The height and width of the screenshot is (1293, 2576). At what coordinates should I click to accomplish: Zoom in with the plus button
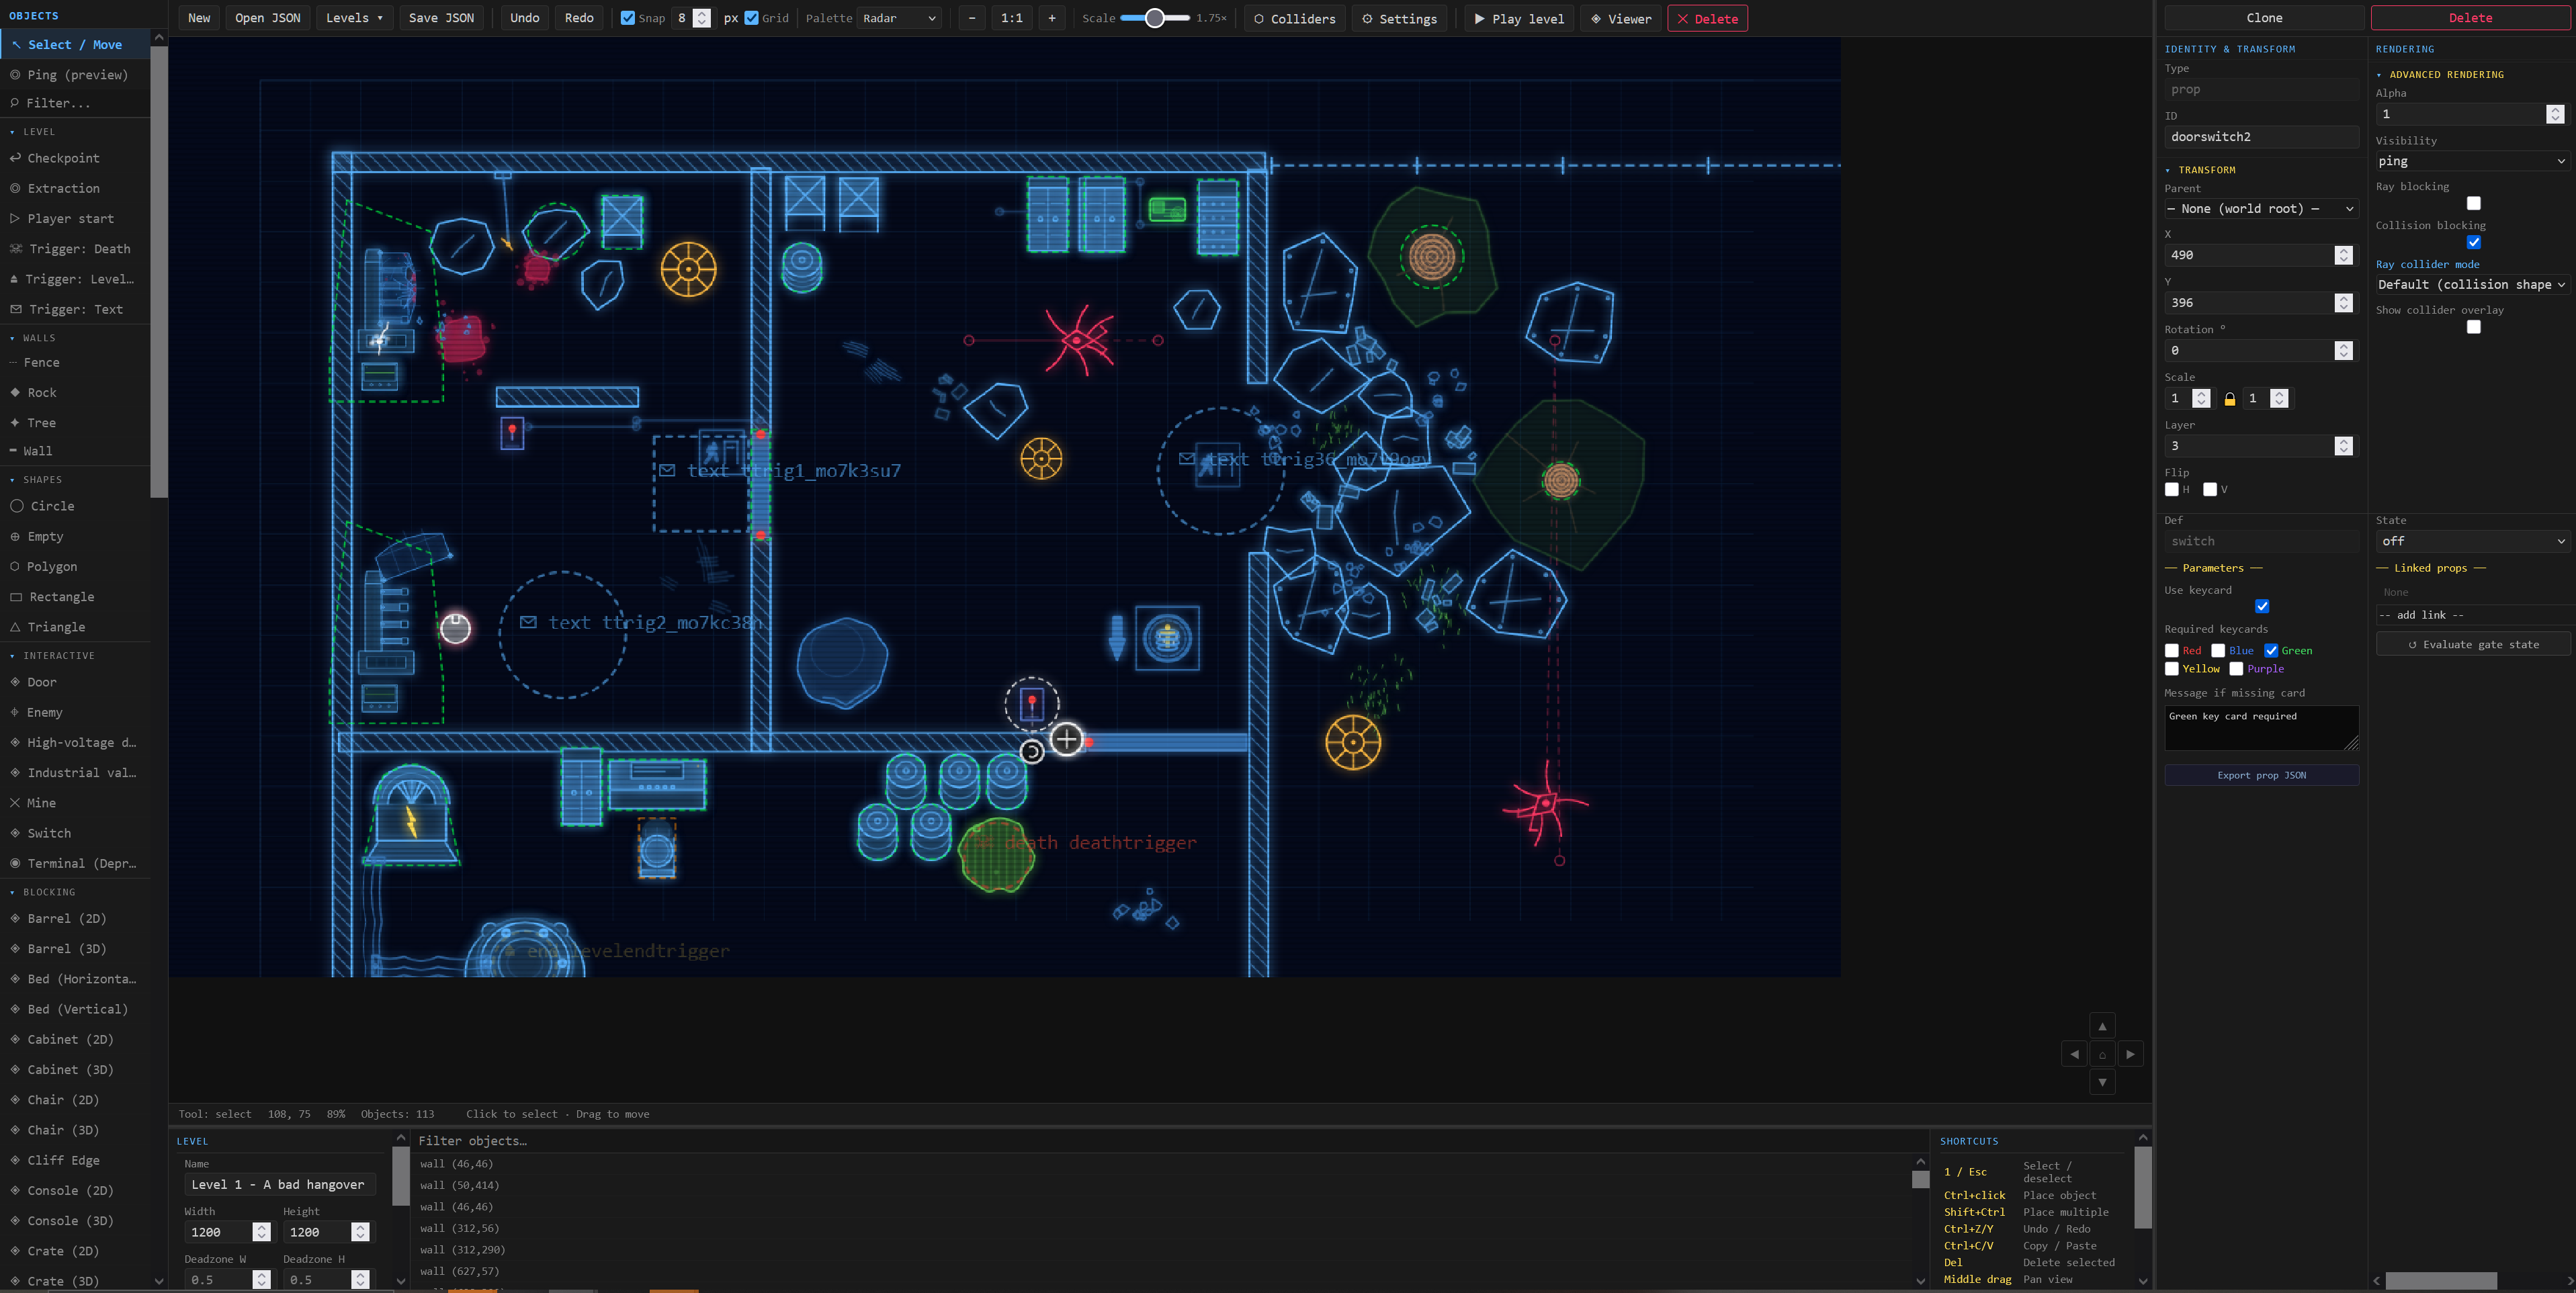[1051, 18]
